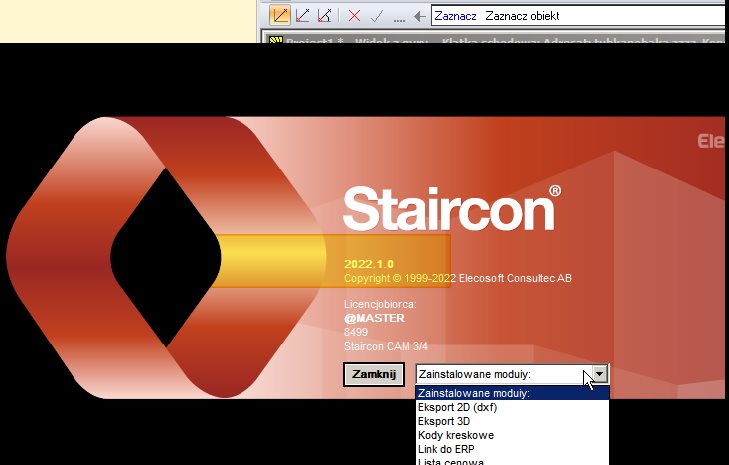Select highlighted Zainstalowane moduły list entry
The width and height of the screenshot is (729, 465).
pyautogui.click(x=512, y=393)
